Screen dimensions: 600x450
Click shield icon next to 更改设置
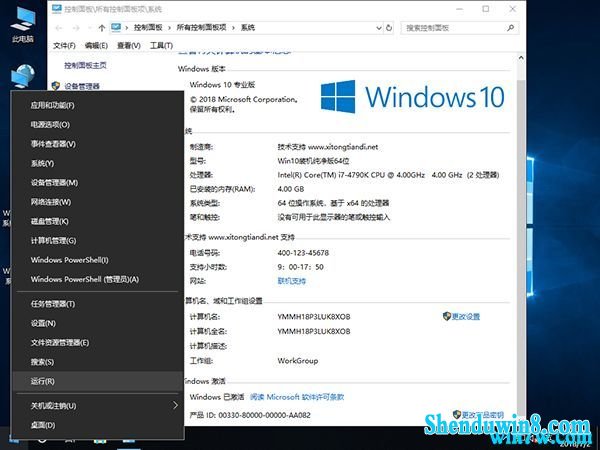pos(447,316)
